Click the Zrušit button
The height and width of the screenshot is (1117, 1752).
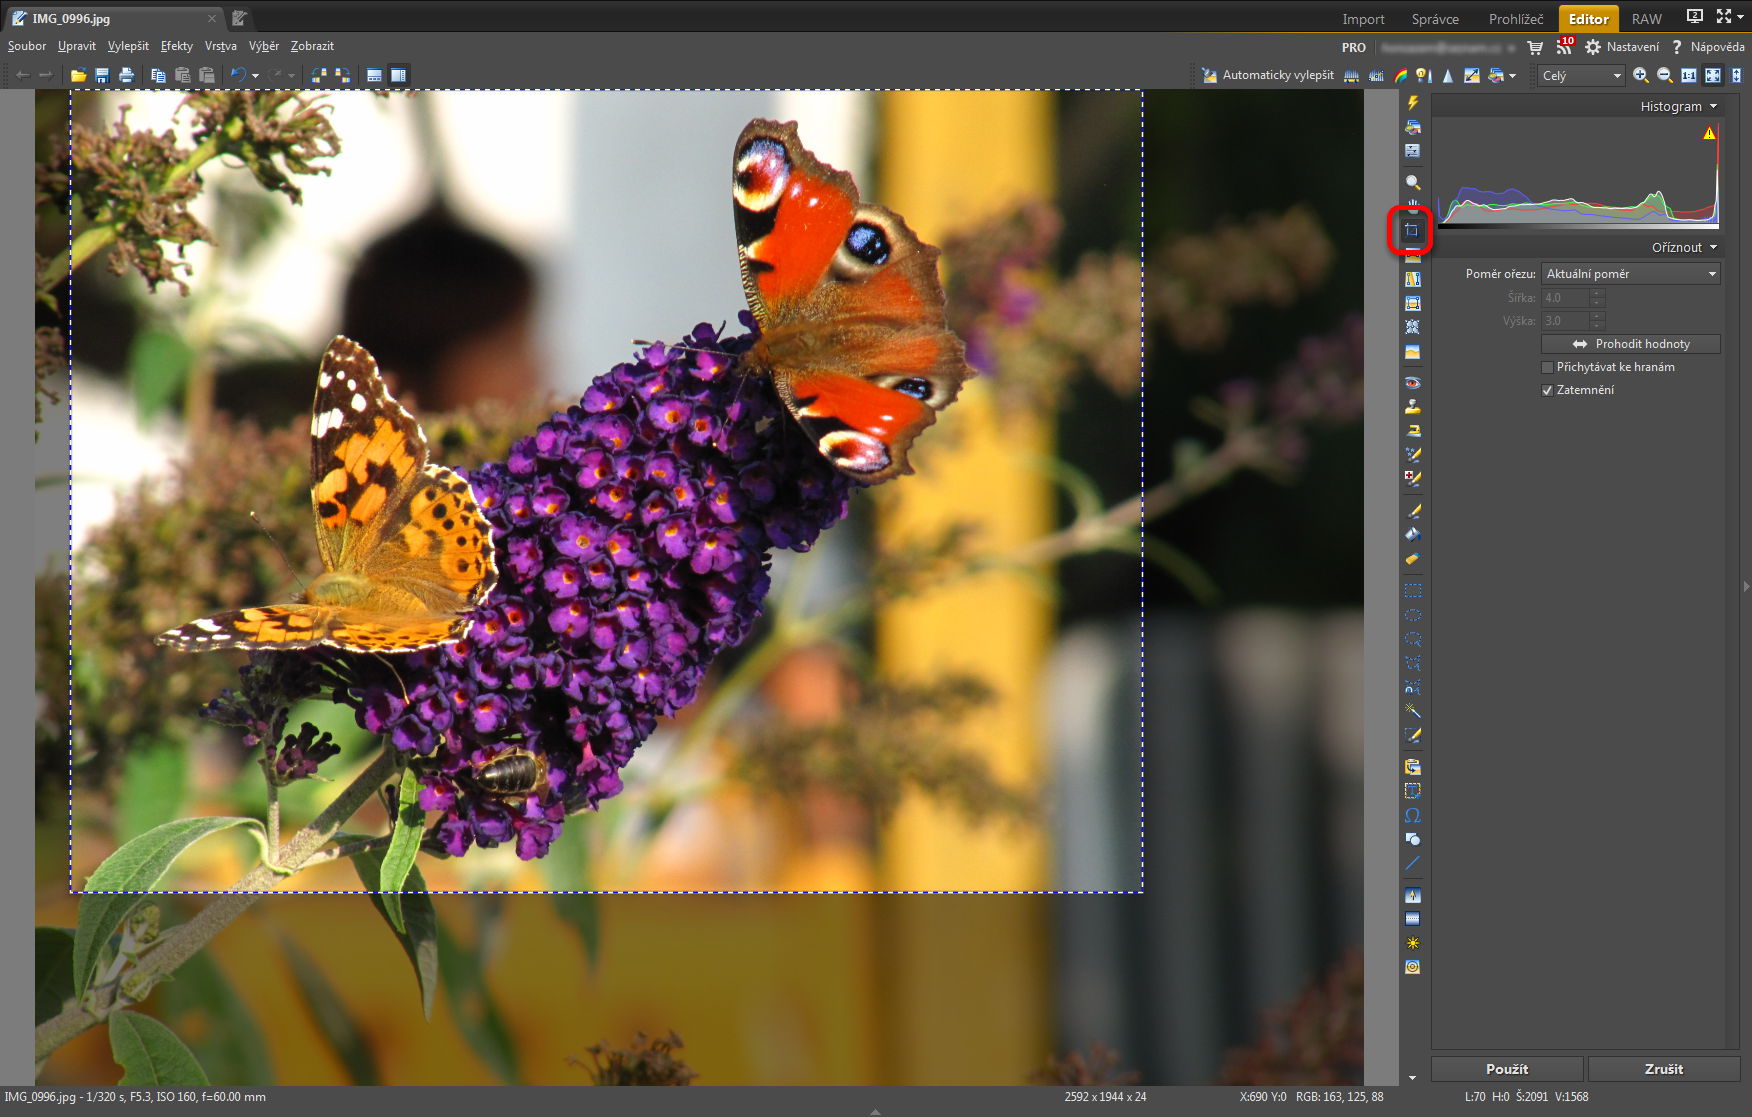pos(1663,1069)
